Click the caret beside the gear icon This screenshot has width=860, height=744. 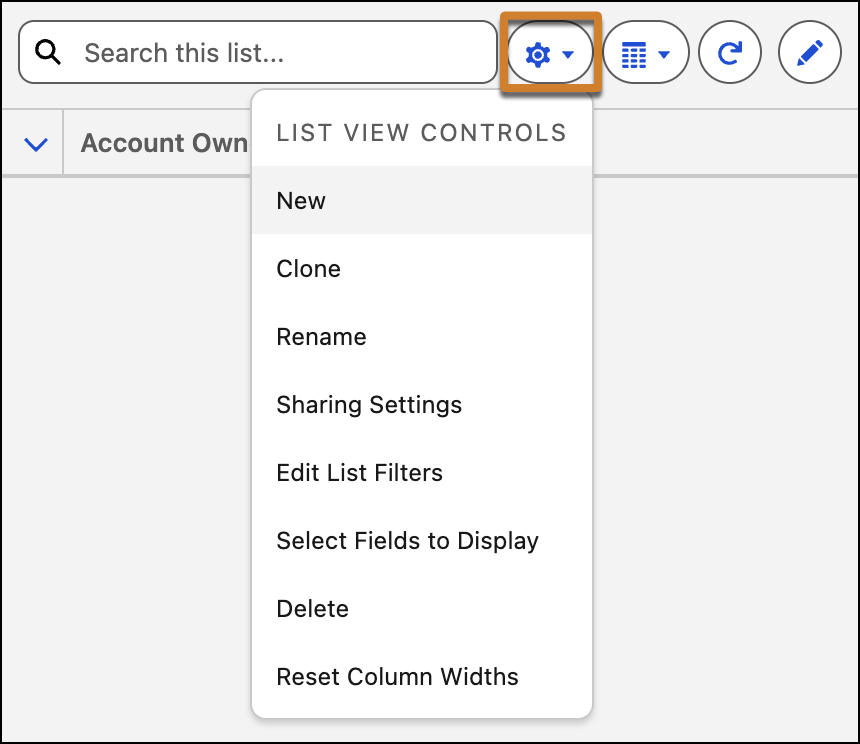point(568,55)
